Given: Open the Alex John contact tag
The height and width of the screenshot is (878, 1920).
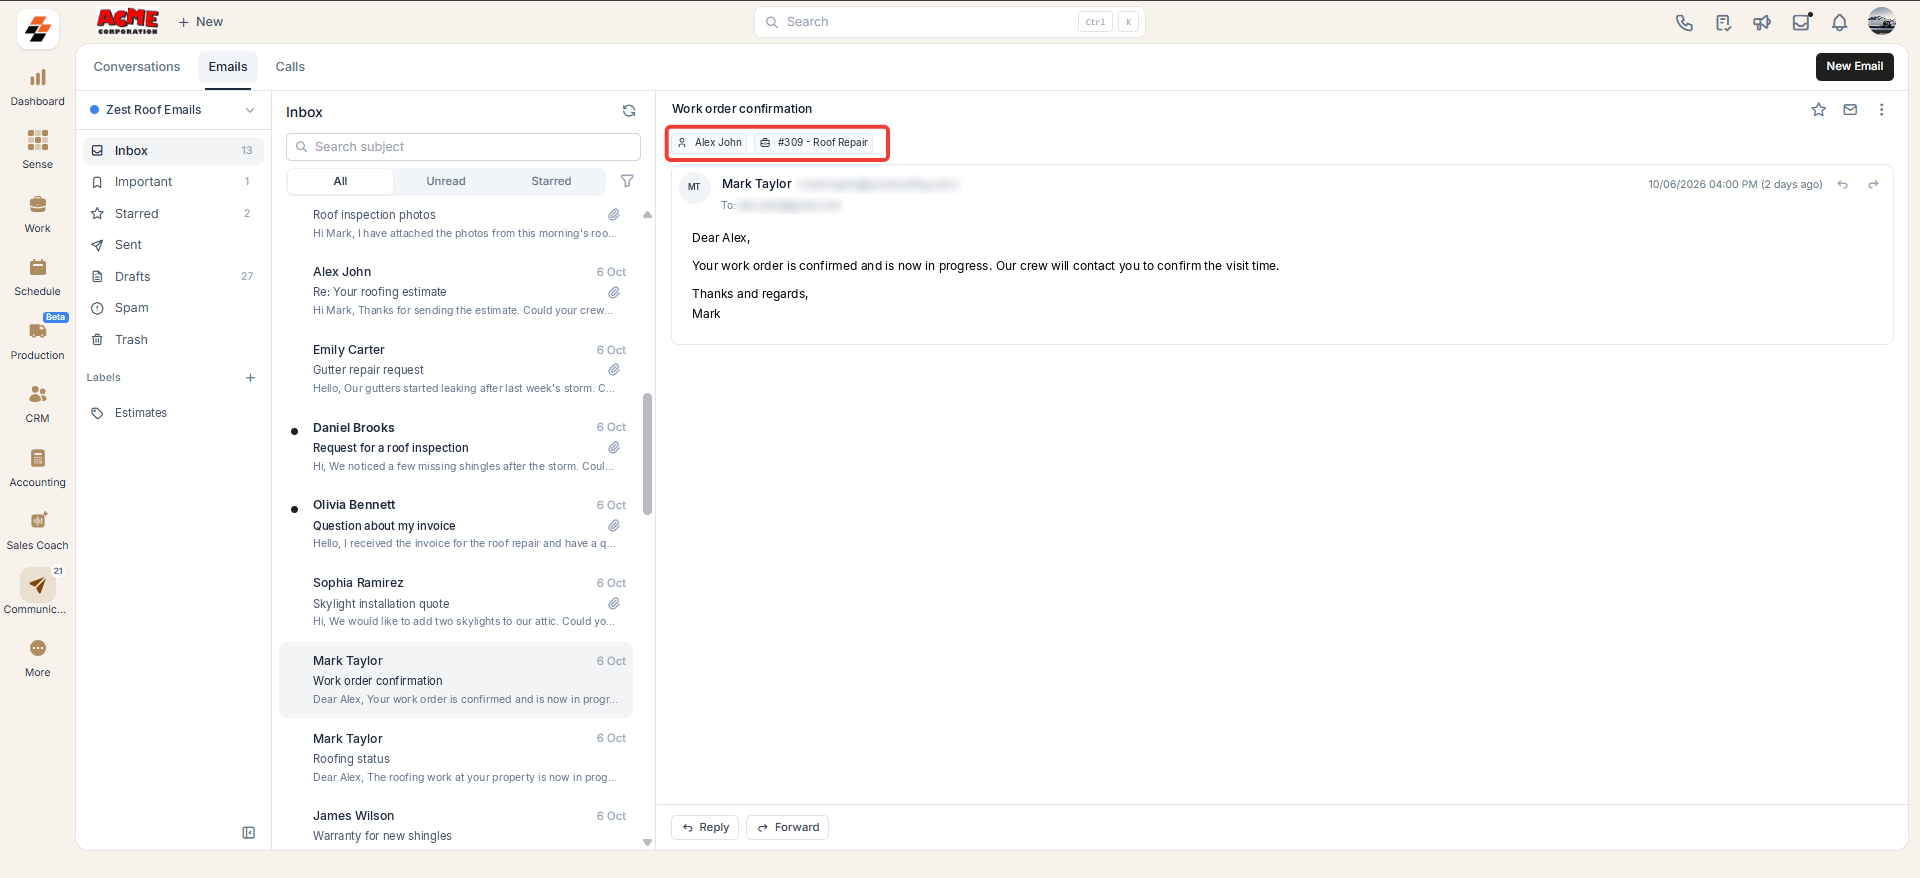Looking at the screenshot, I should pos(709,143).
